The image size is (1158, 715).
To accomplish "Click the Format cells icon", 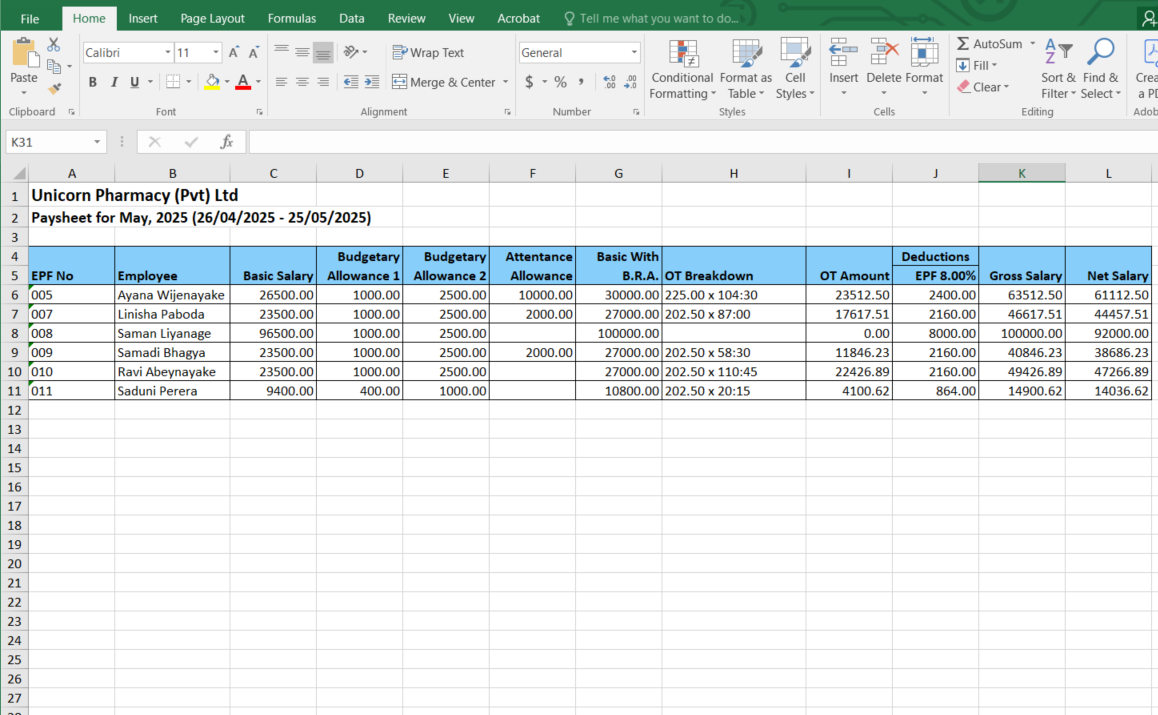I will [924, 53].
